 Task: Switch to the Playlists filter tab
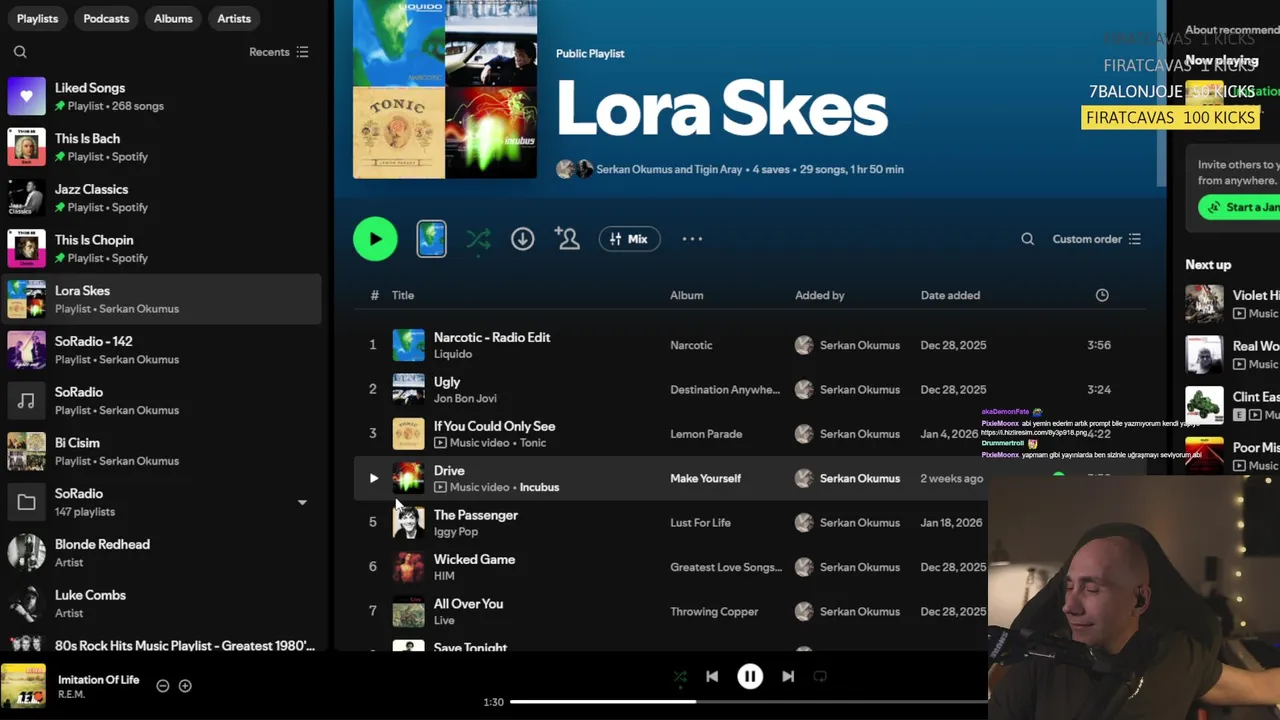(x=37, y=18)
